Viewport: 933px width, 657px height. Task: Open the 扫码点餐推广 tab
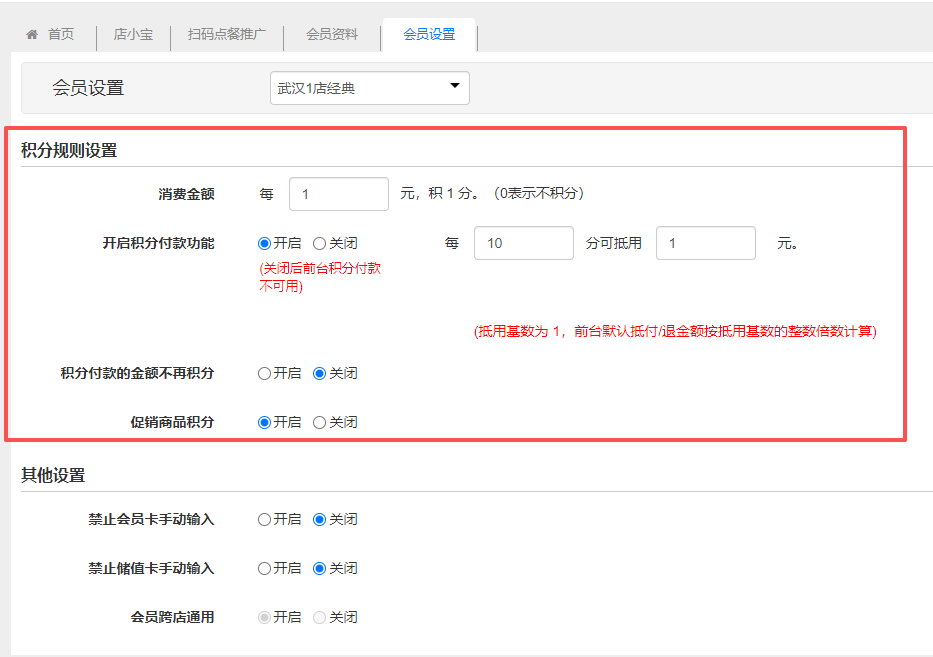(227, 34)
